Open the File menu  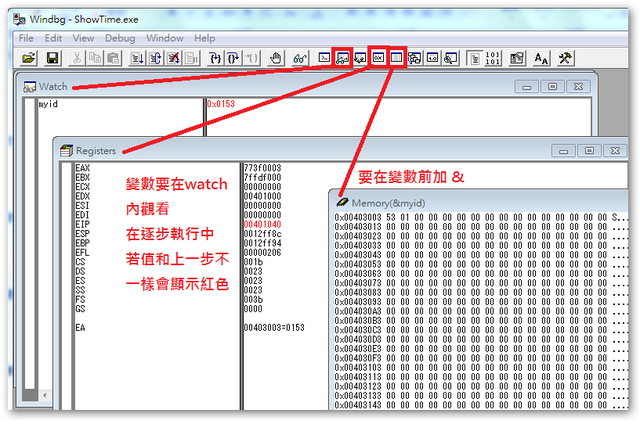[x=26, y=38]
